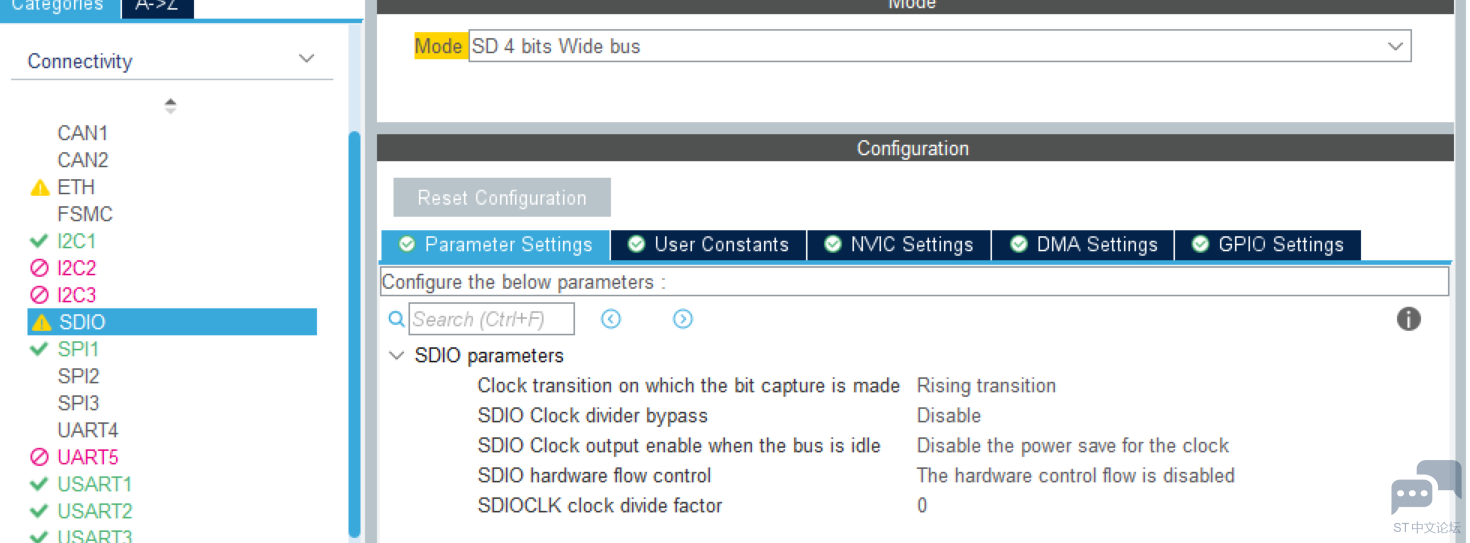Open the Mode dropdown for SD bus

[1395, 46]
